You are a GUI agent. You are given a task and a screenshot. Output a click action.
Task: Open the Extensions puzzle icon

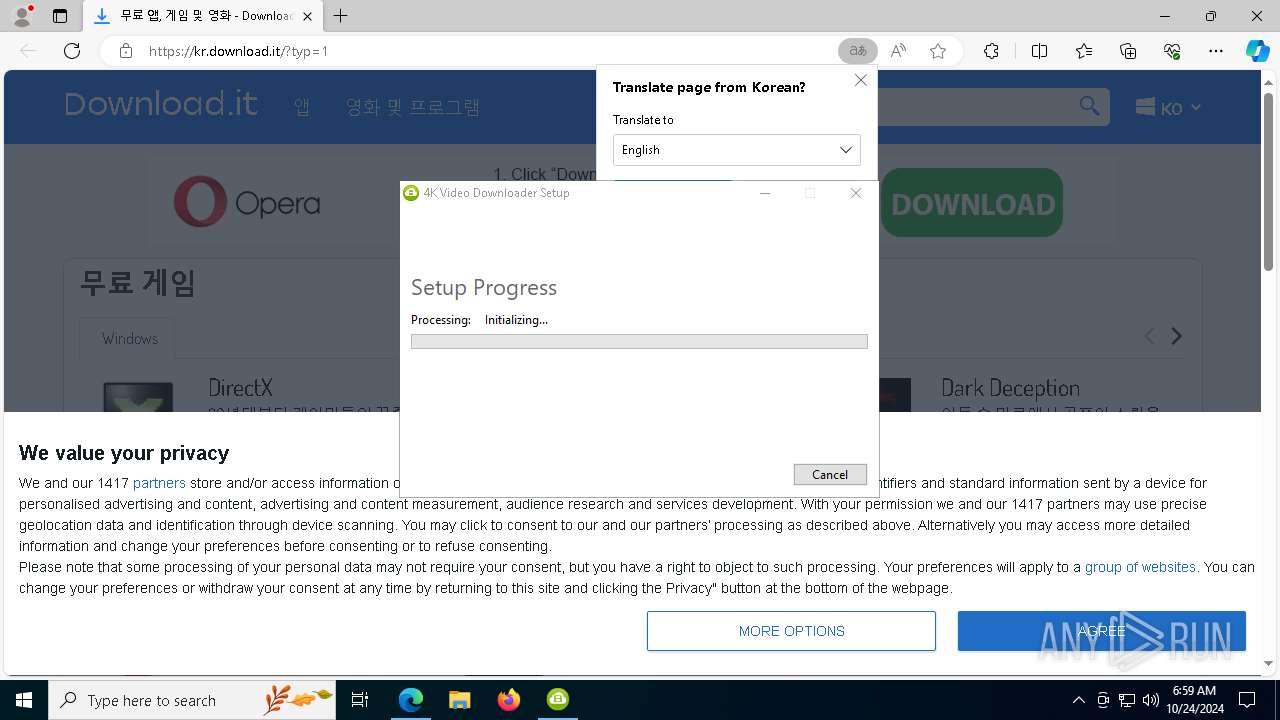pos(991,51)
